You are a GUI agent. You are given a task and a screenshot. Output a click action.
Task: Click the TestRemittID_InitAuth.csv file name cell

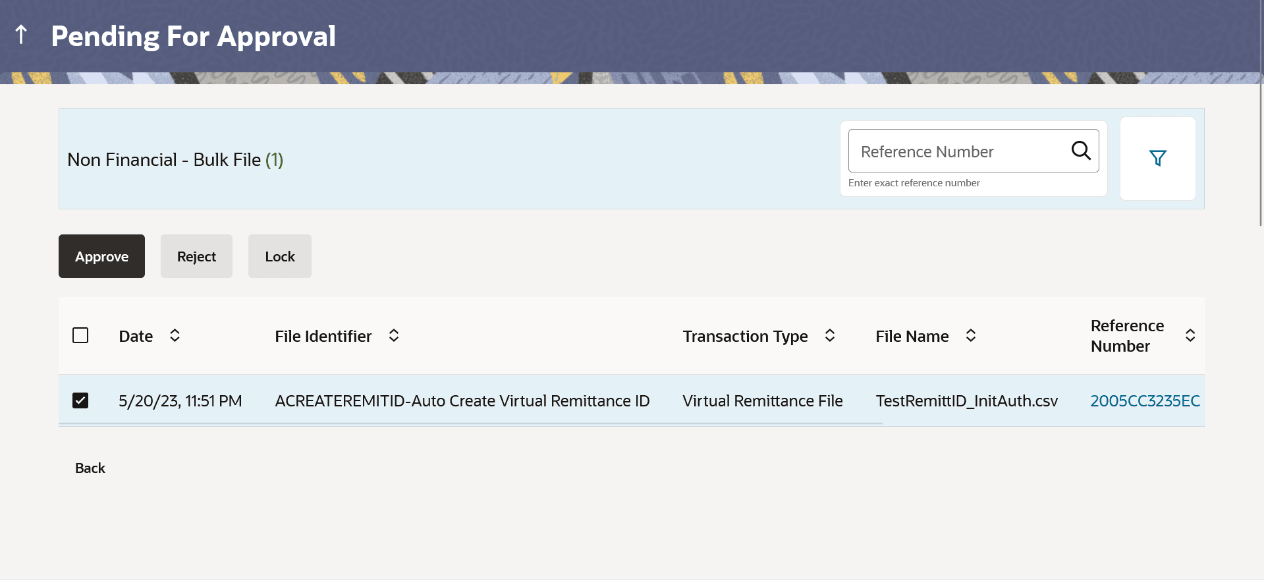pos(966,401)
